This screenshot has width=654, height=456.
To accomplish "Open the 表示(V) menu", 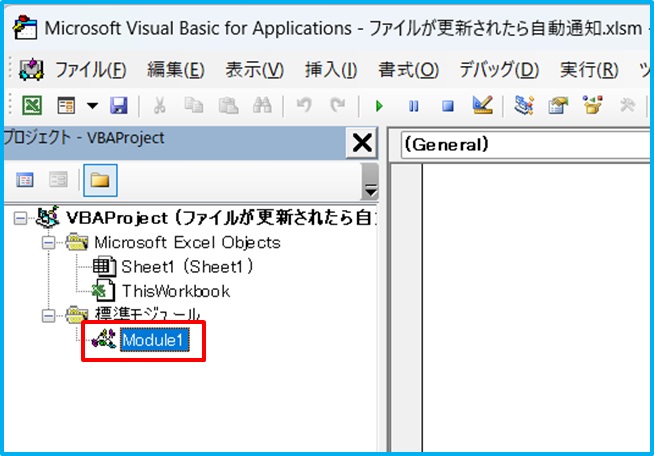I will coord(254,70).
